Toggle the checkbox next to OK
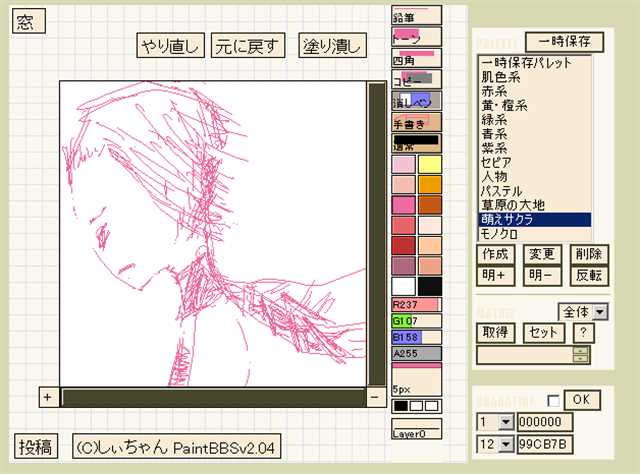640x474 pixels. (553, 400)
